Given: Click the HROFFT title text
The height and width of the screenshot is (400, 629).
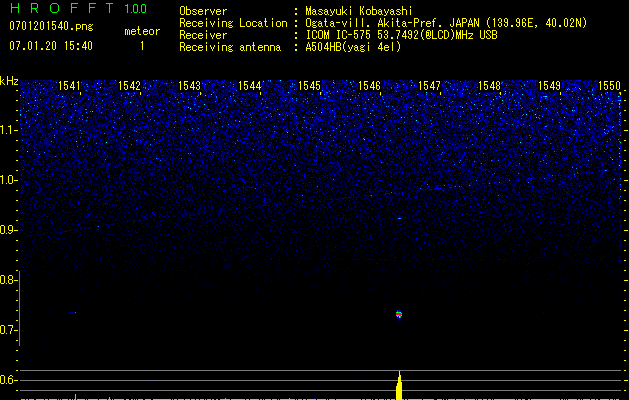Looking at the screenshot, I should tap(61, 9).
